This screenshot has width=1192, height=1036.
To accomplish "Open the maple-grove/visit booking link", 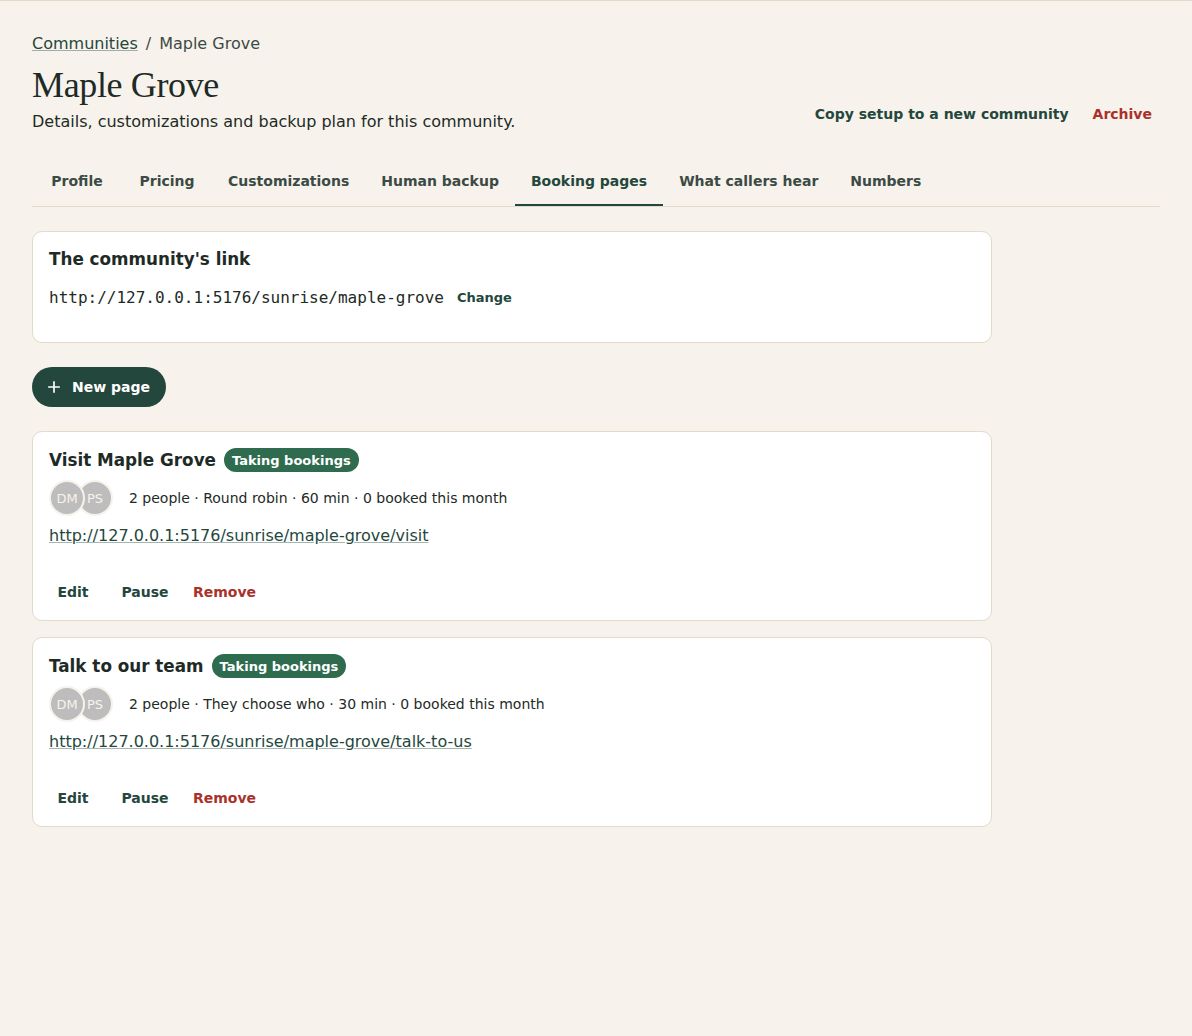I will pyautogui.click(x=239, y=535).
